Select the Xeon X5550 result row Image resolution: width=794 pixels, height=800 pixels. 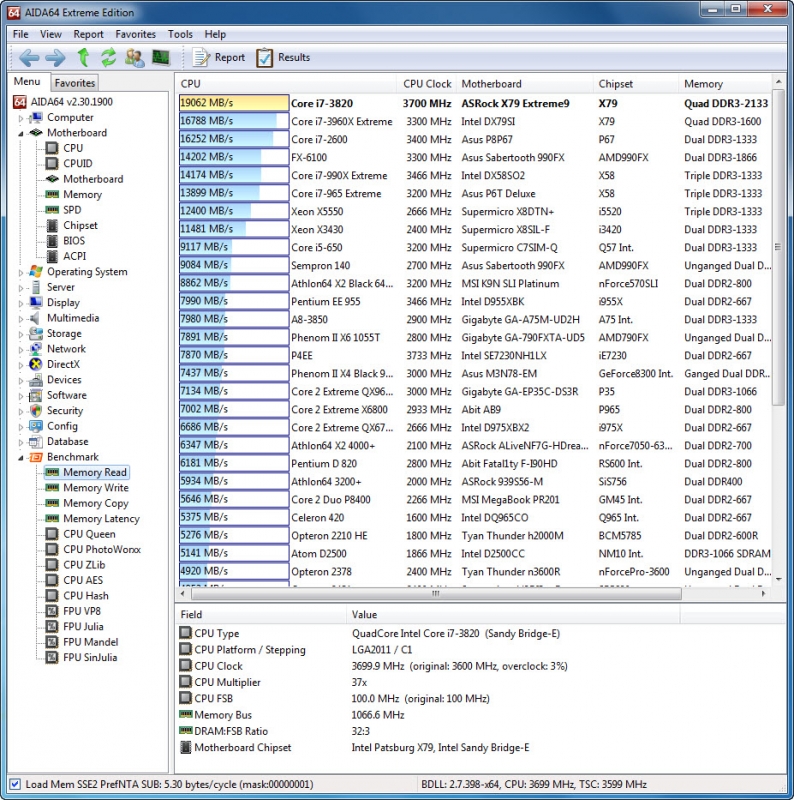(x=475, y=211)
